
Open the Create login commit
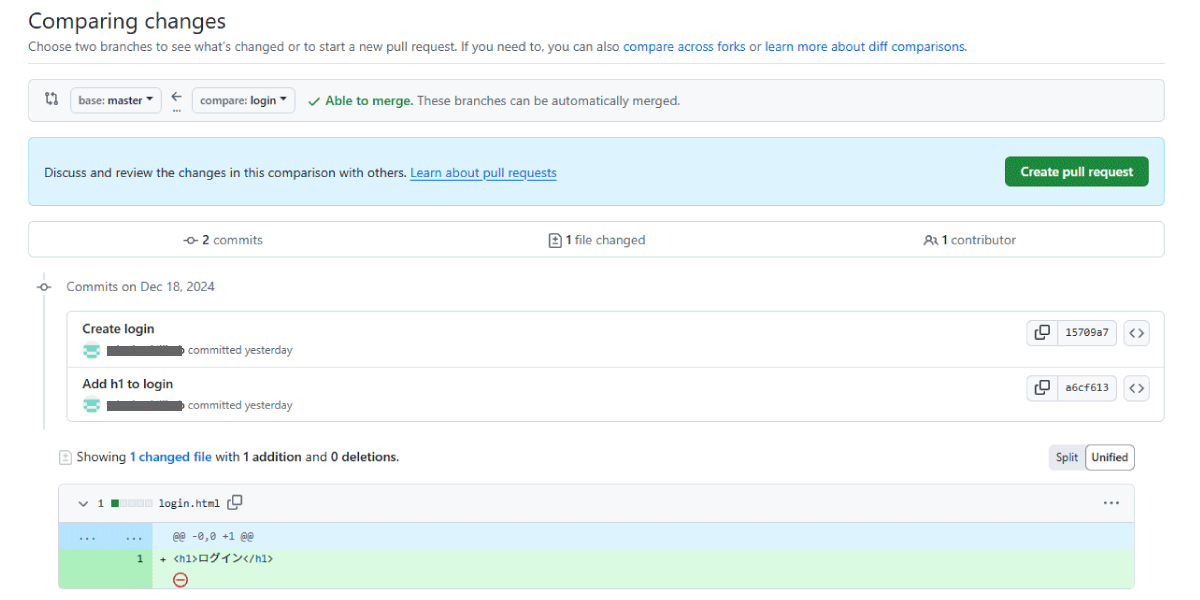(118, 329)
